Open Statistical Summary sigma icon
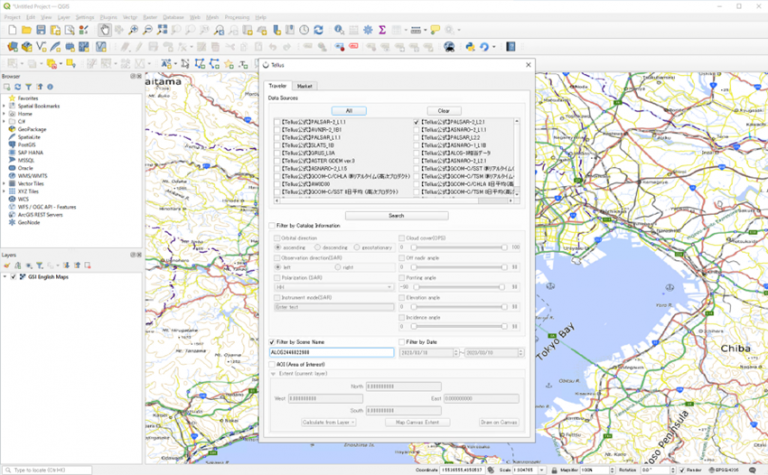 pos(382,30)
